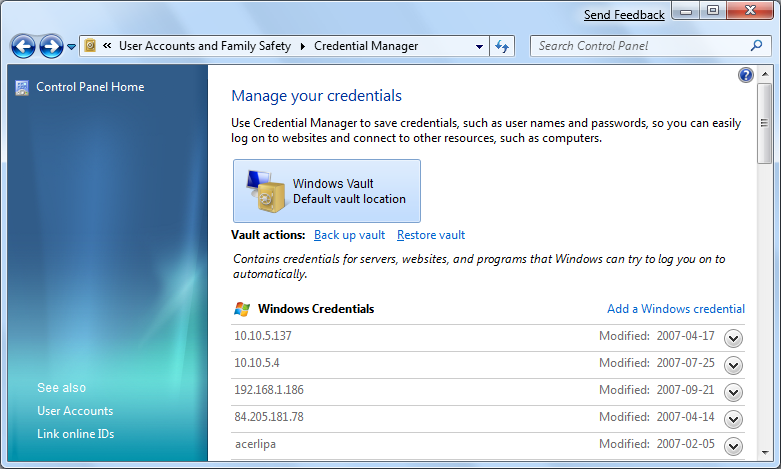Click User Accounts and Family Safety breadcrumb
Image resolution: width=781 pixels, height=469 pixels.
(x=205, y=46)
